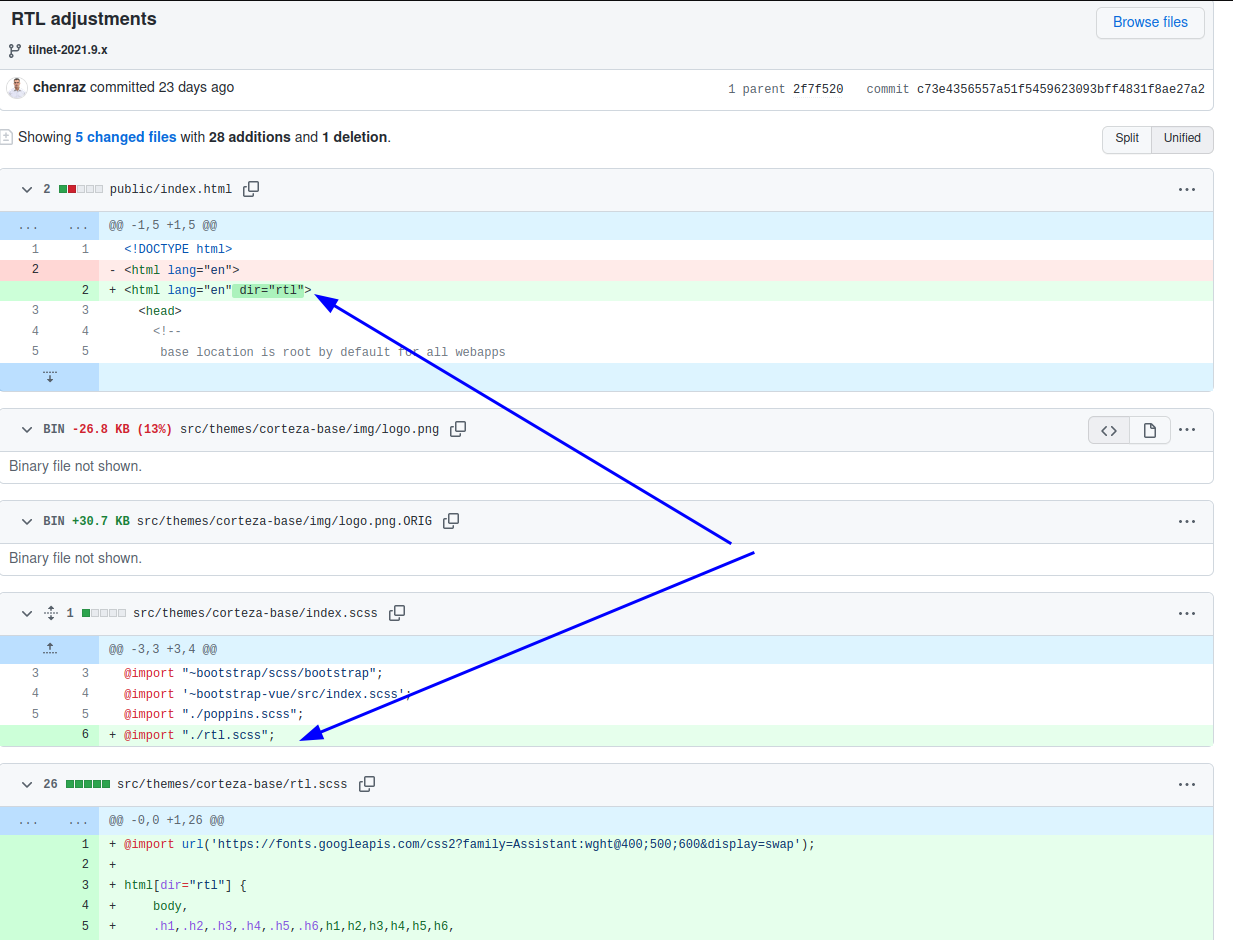
Task: Expand up lines in index.scss diff
Action: point(50,649)
